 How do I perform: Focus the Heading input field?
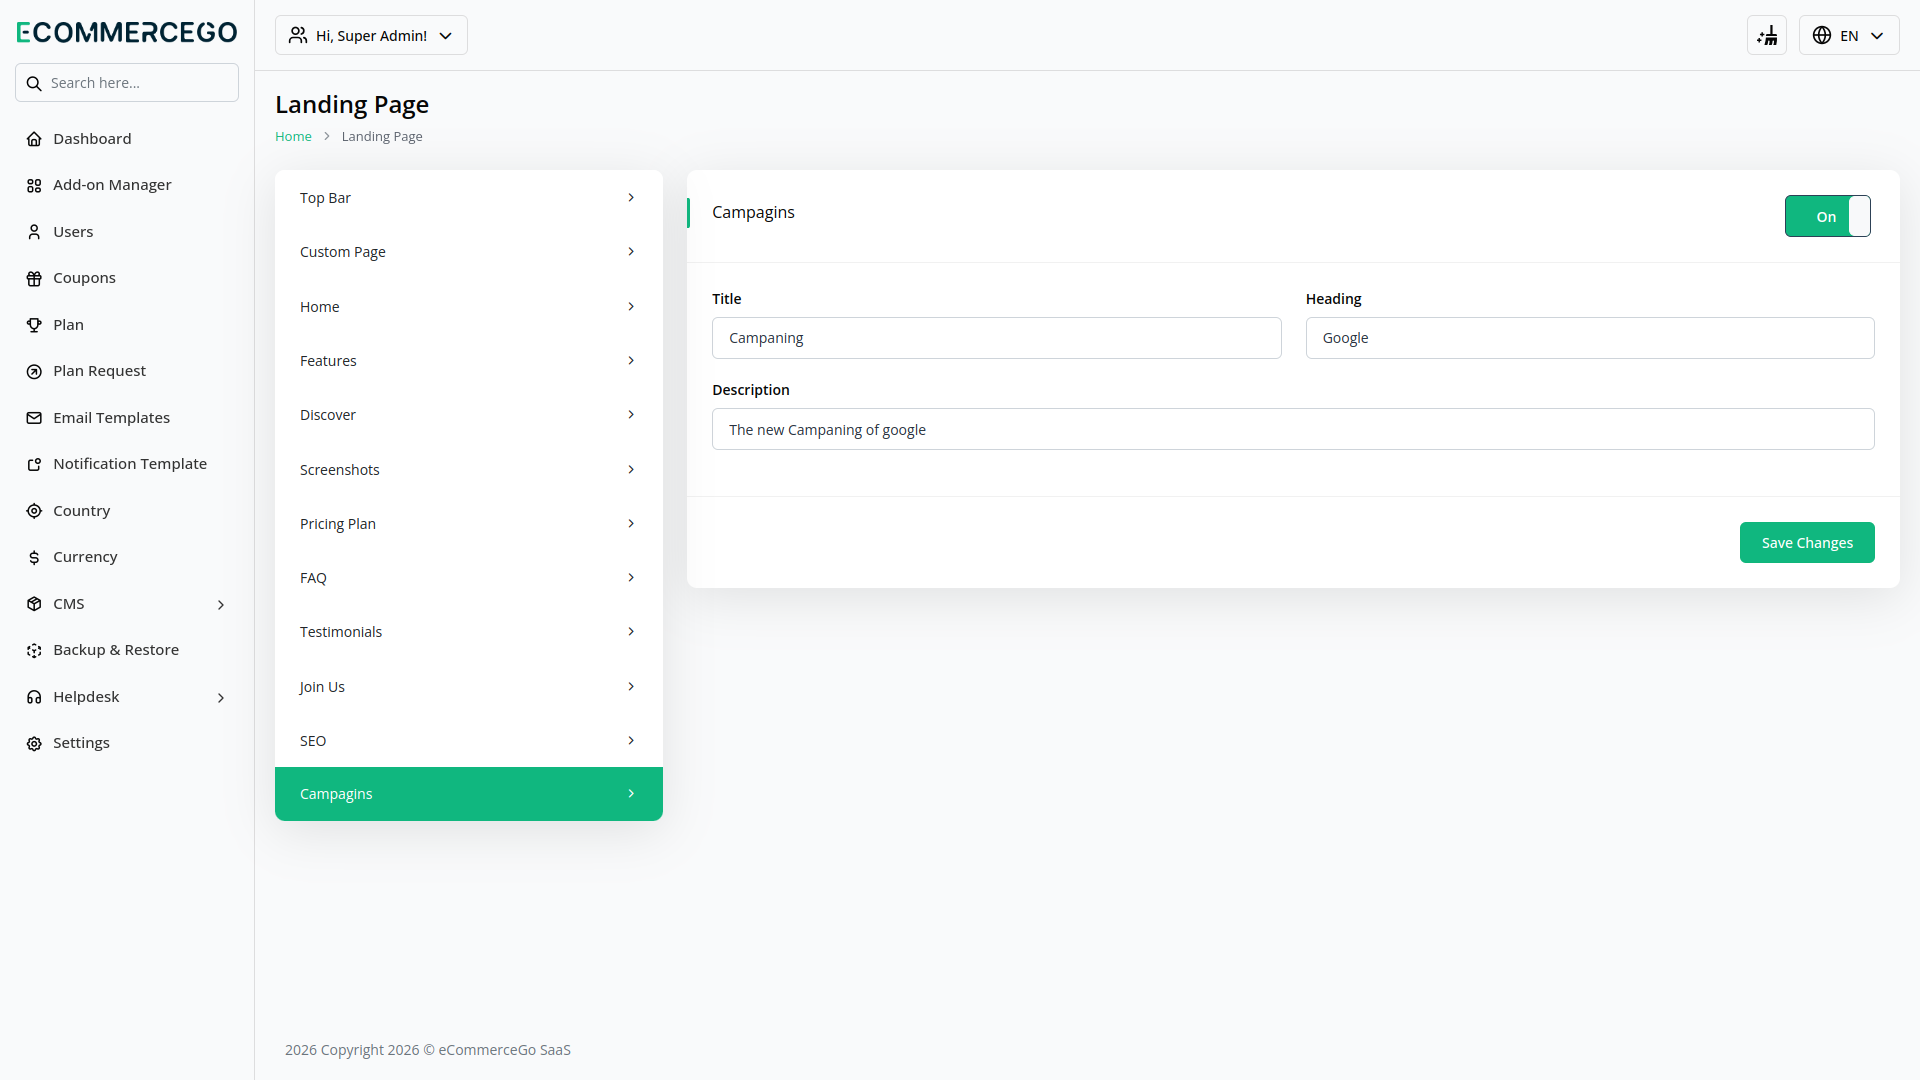pos(1590,338)
